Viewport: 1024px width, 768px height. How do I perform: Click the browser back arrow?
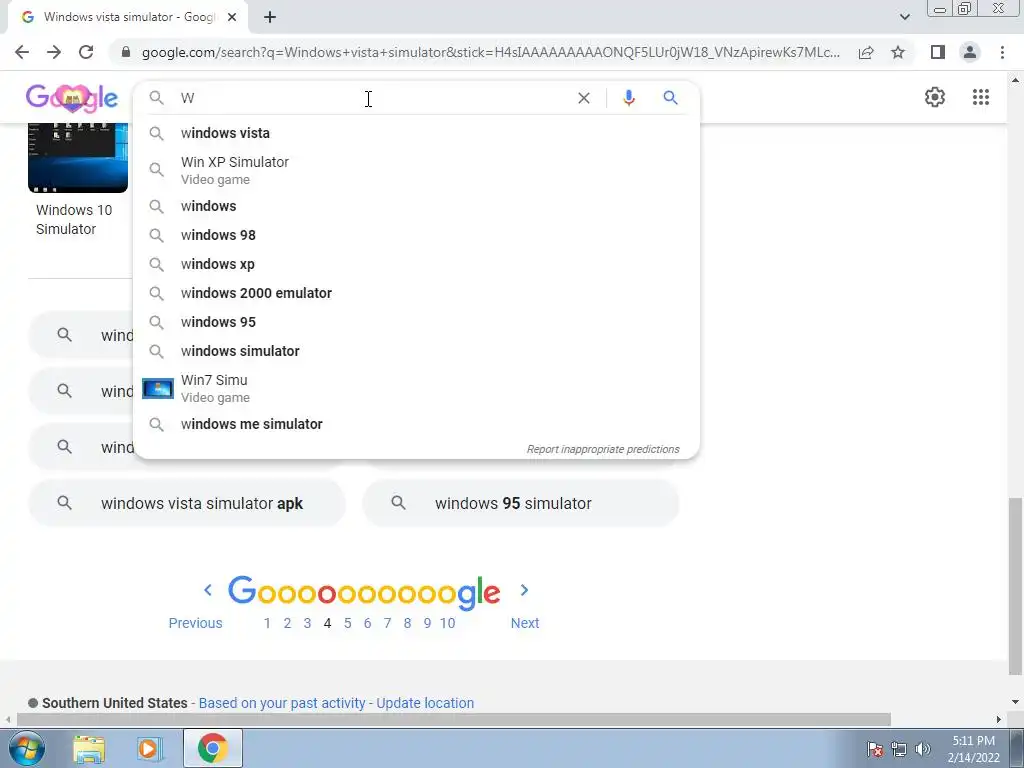[x=22, y=52]
